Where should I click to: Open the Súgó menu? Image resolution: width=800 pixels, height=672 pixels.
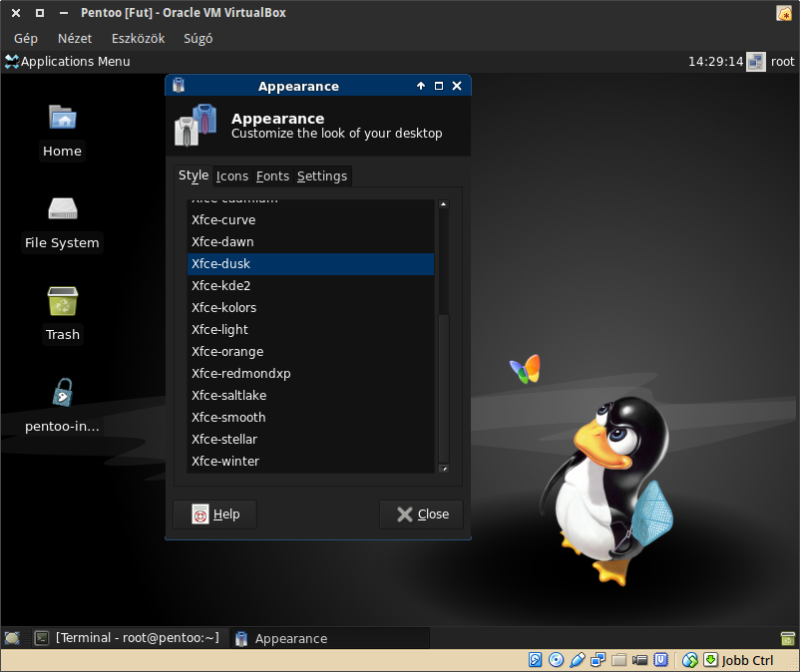198,38
